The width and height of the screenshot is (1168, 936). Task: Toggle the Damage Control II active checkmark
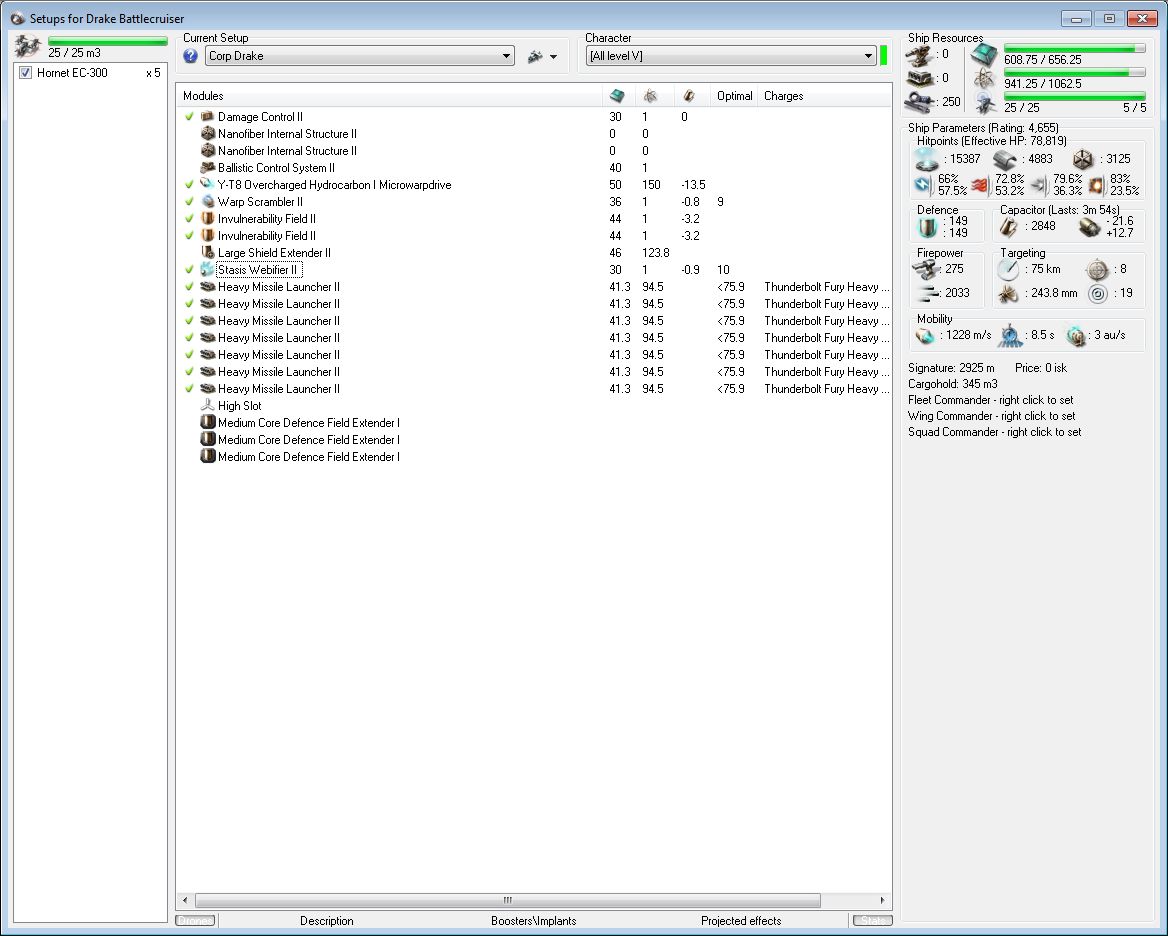189,116
